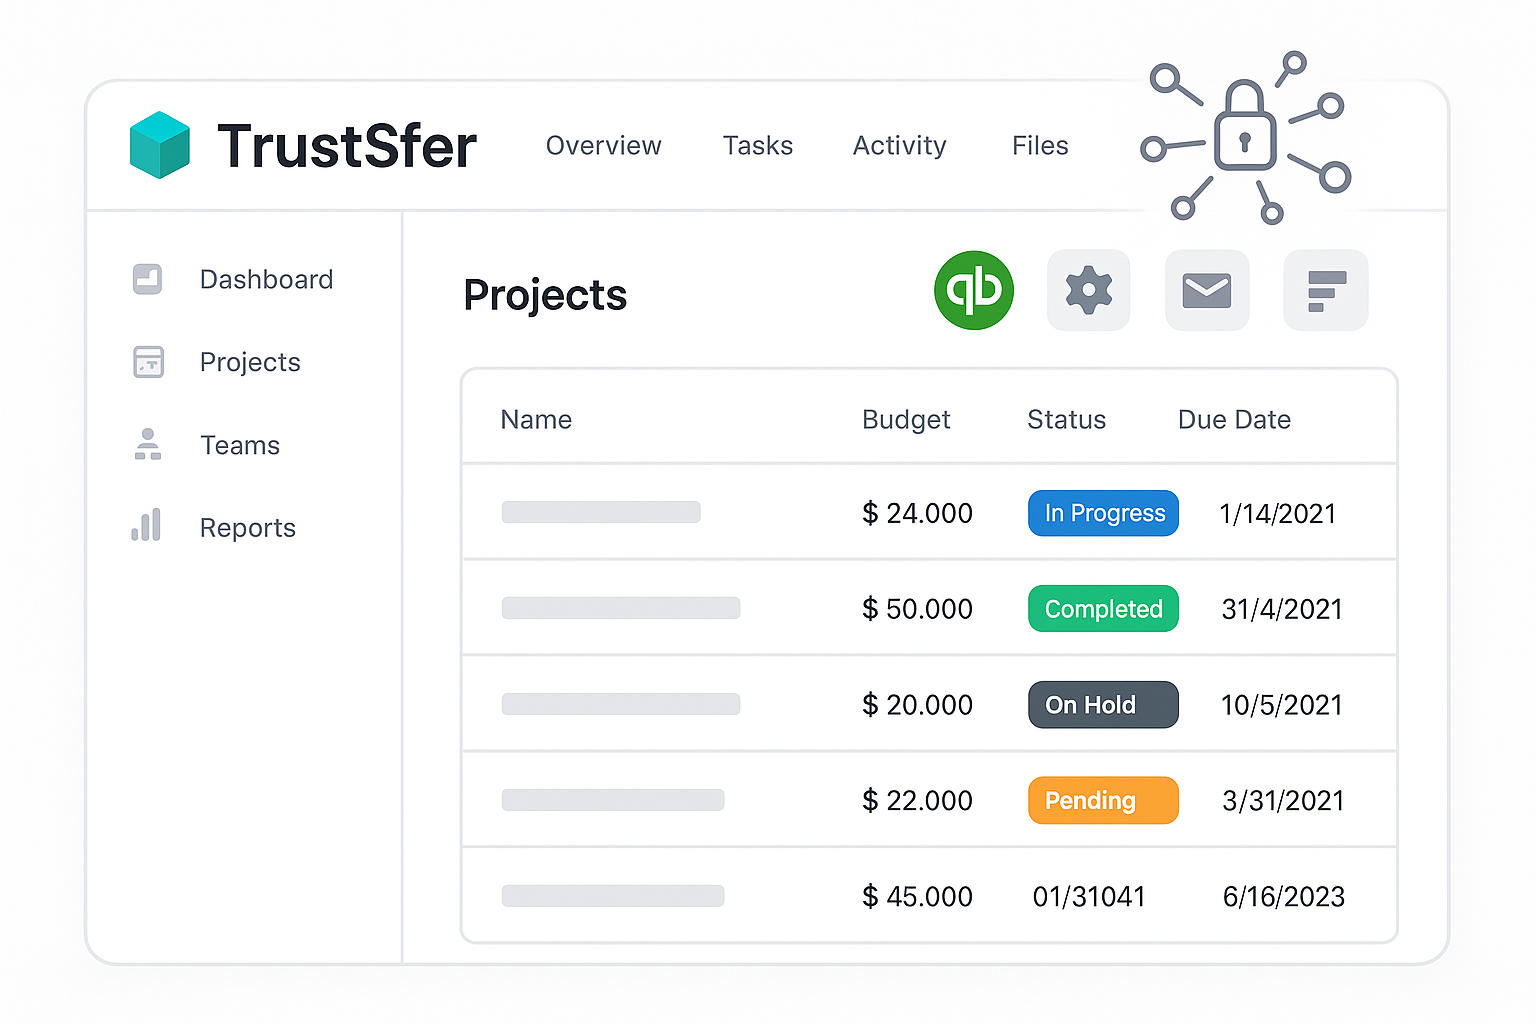Open the filter sort icon
The image size is (1536, 1024).
point(1326,290)
